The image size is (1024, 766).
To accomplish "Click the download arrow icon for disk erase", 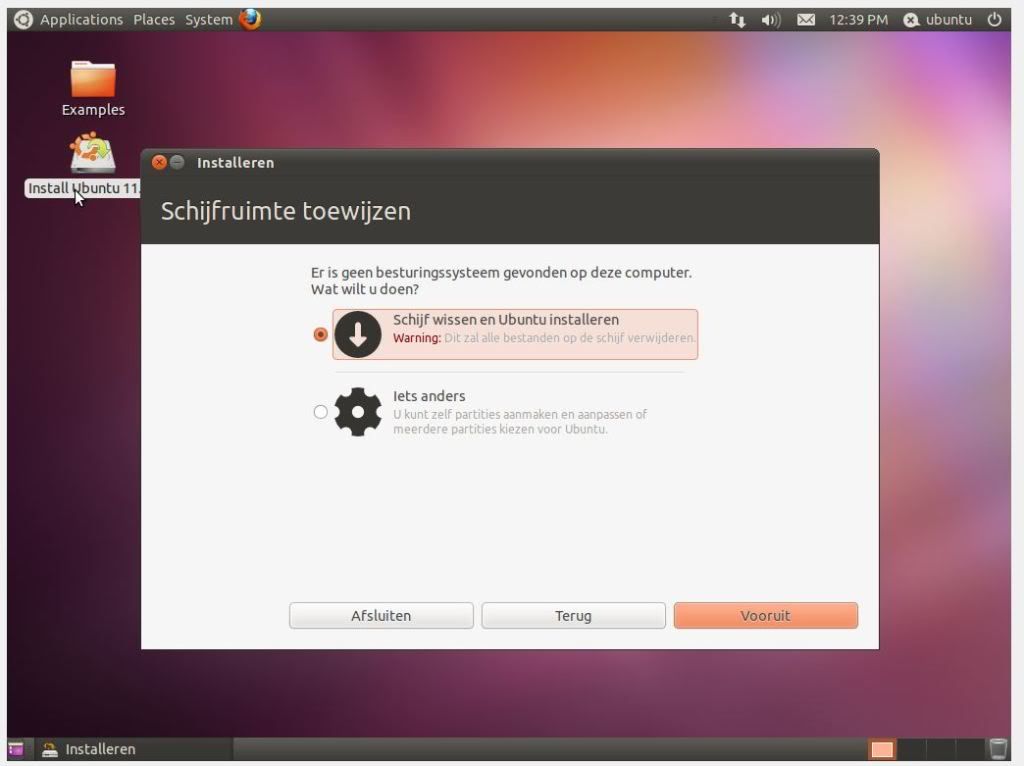I will tap(358, 334).
